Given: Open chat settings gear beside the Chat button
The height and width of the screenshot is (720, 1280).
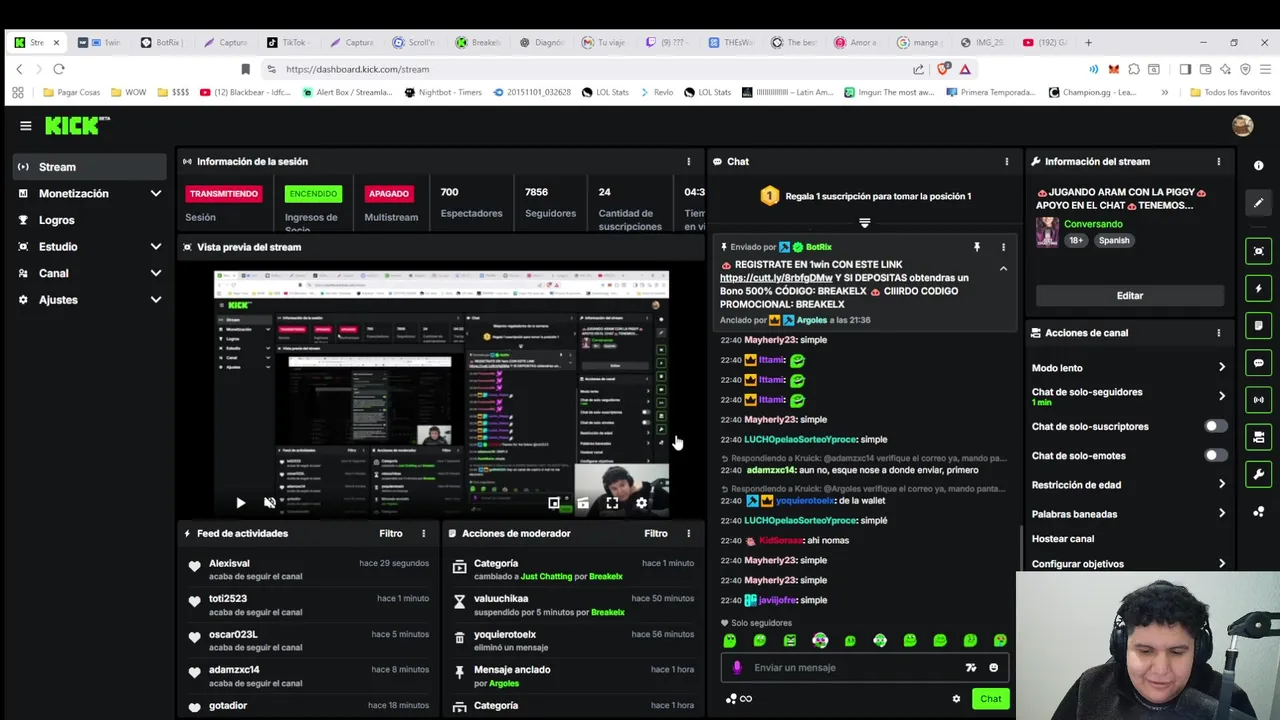Looking at the screenshot, I should (x=956, y=699).
